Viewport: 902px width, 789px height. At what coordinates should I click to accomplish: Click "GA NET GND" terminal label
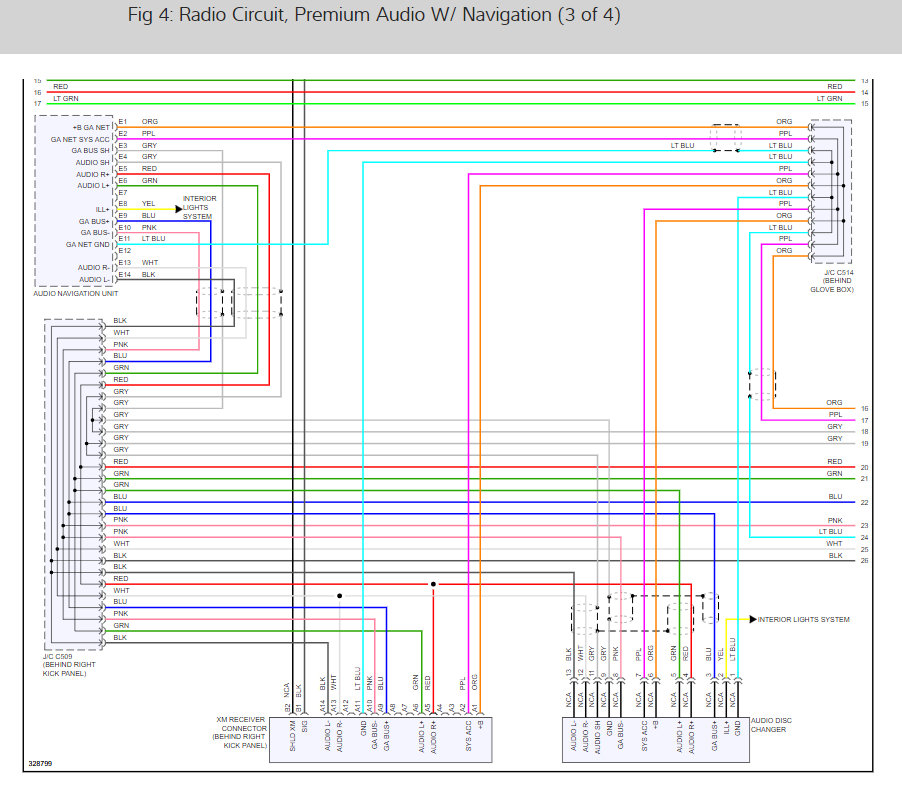click(87, 244)
